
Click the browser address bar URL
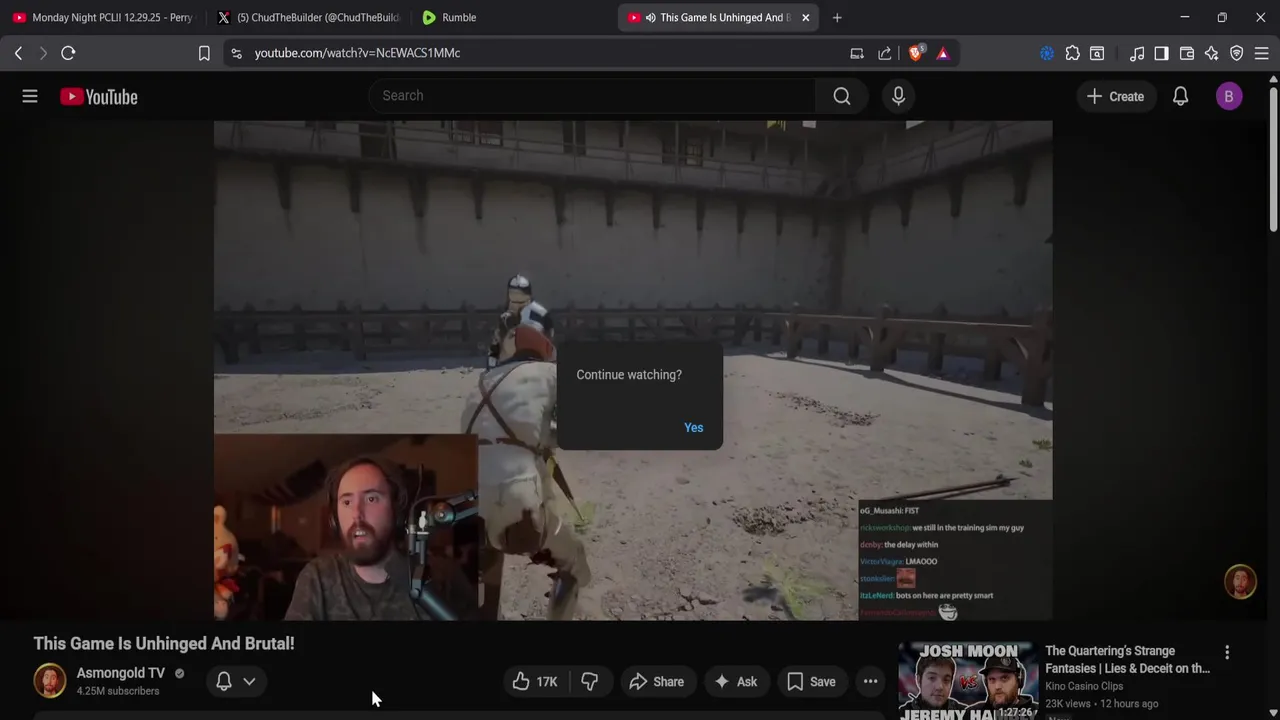coord(357,53)
